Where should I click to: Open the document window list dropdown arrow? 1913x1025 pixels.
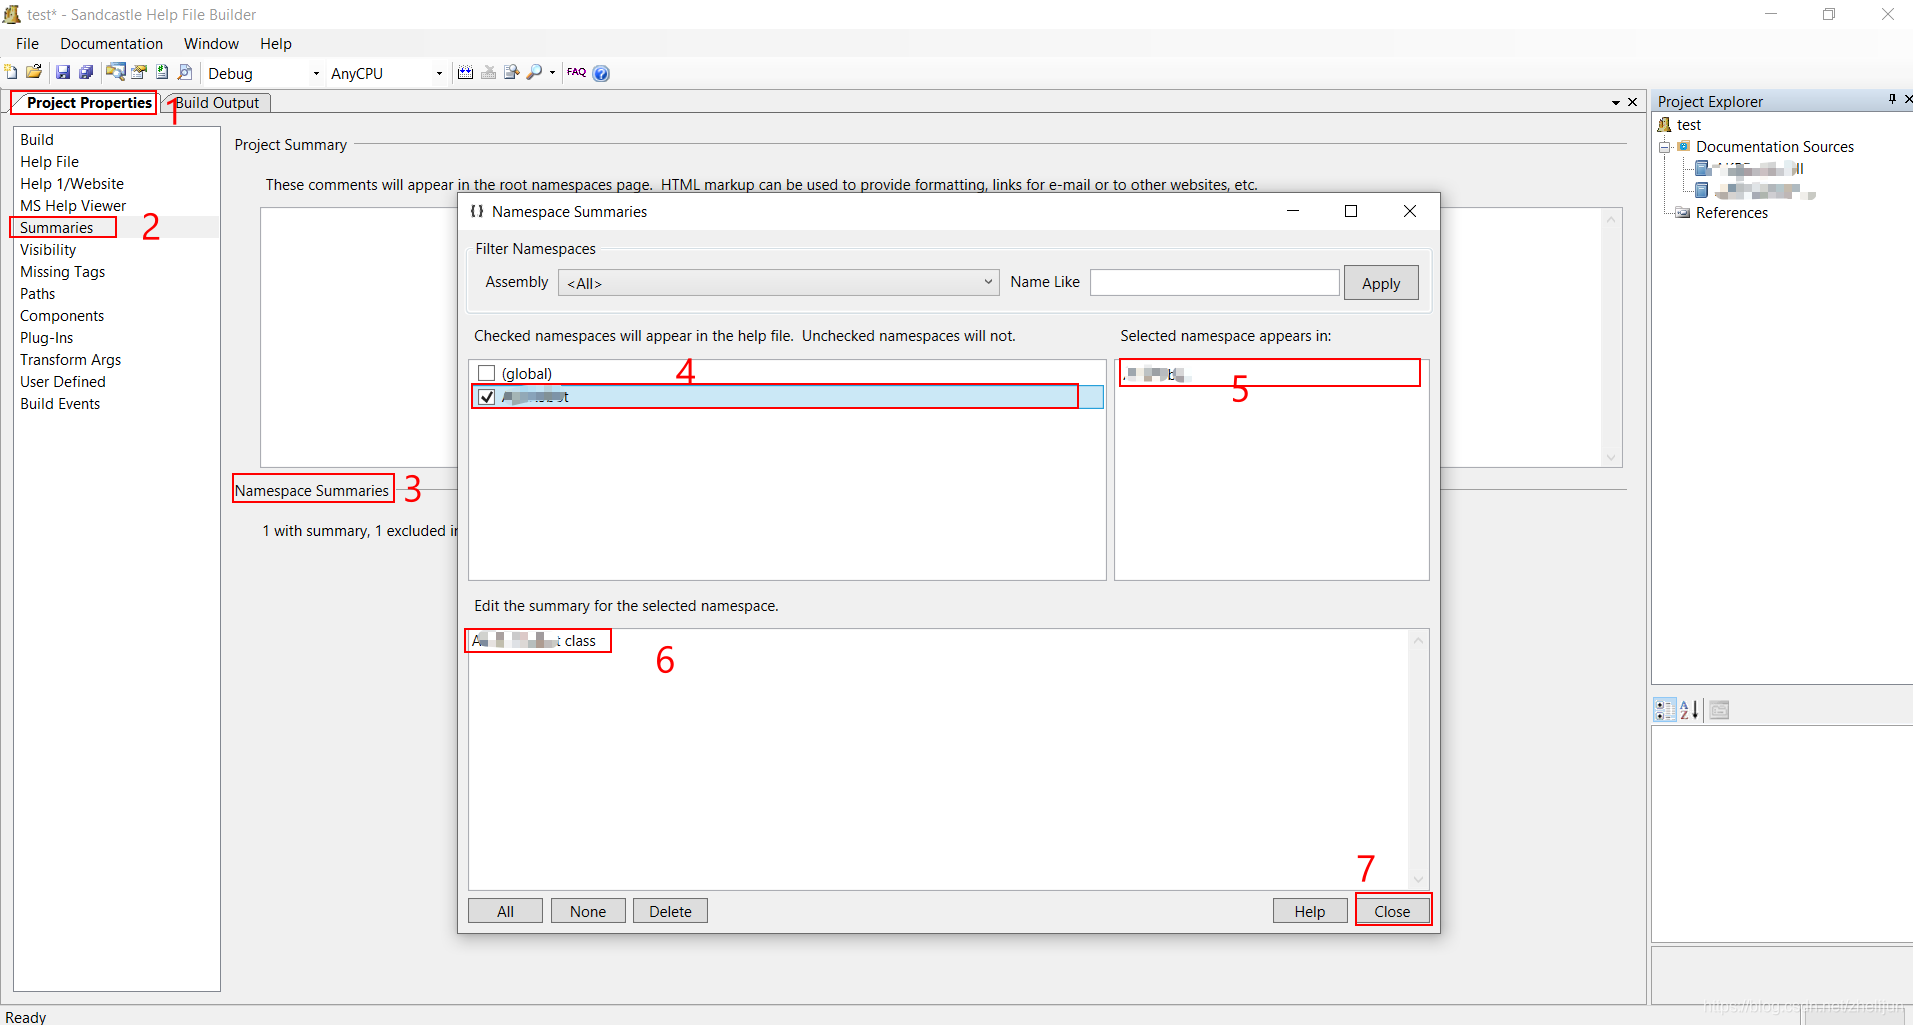coord(1616,103)
